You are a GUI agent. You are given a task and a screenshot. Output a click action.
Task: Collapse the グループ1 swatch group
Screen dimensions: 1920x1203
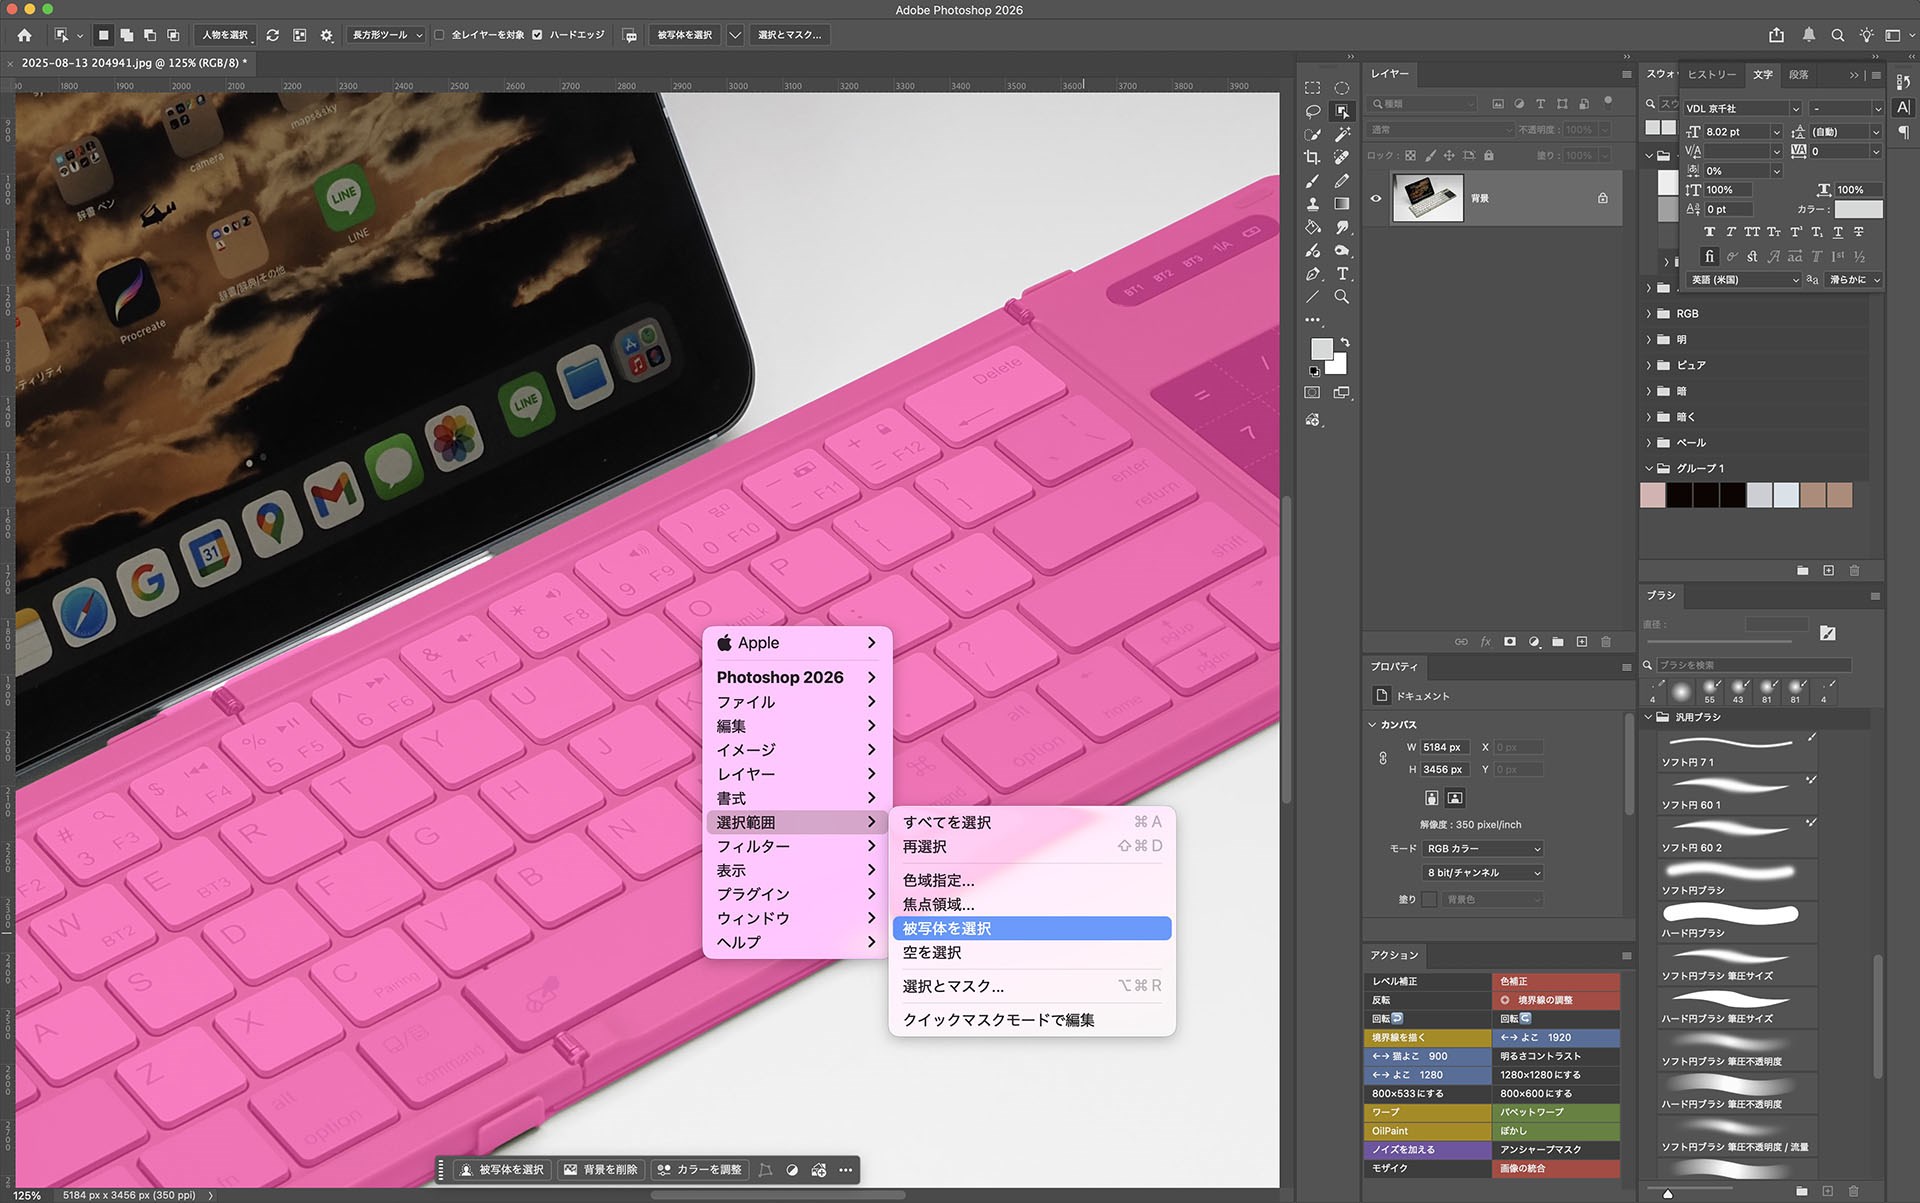pos(1650,468)
